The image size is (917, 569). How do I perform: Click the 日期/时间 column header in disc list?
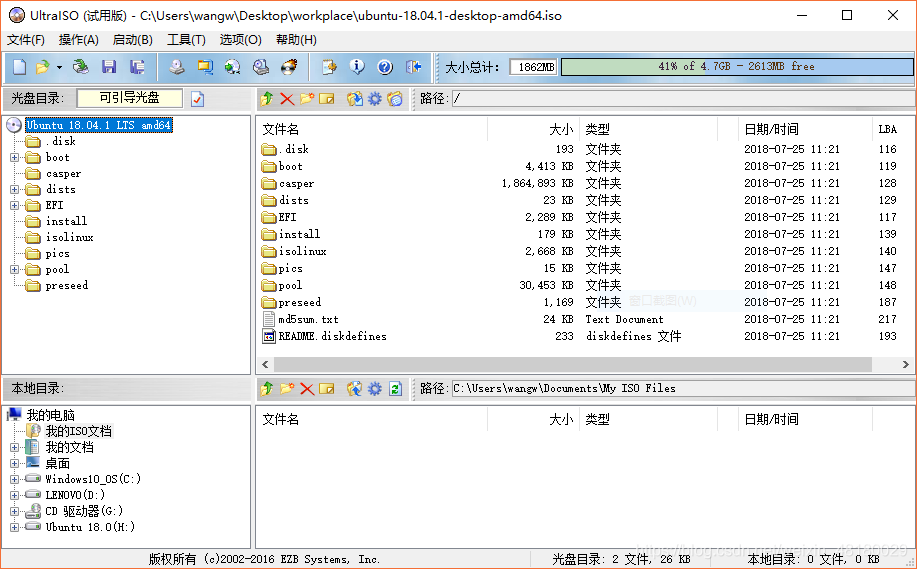click(x=804, y=129)
